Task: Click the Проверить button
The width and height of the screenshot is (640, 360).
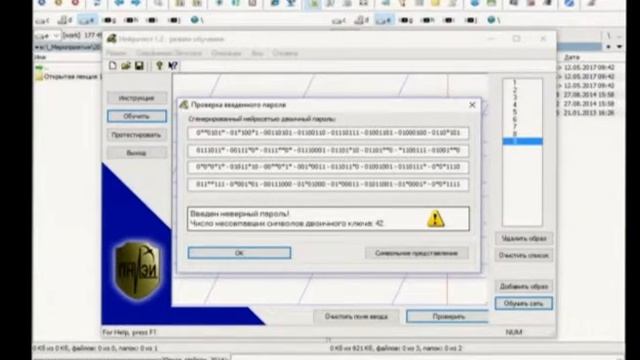Action: 448,316
